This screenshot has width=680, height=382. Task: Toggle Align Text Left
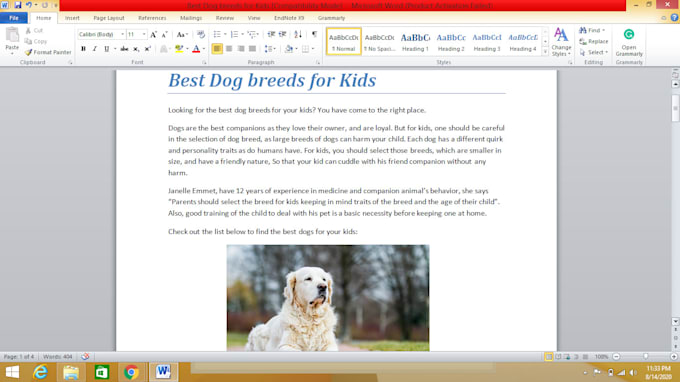[217, 49]
